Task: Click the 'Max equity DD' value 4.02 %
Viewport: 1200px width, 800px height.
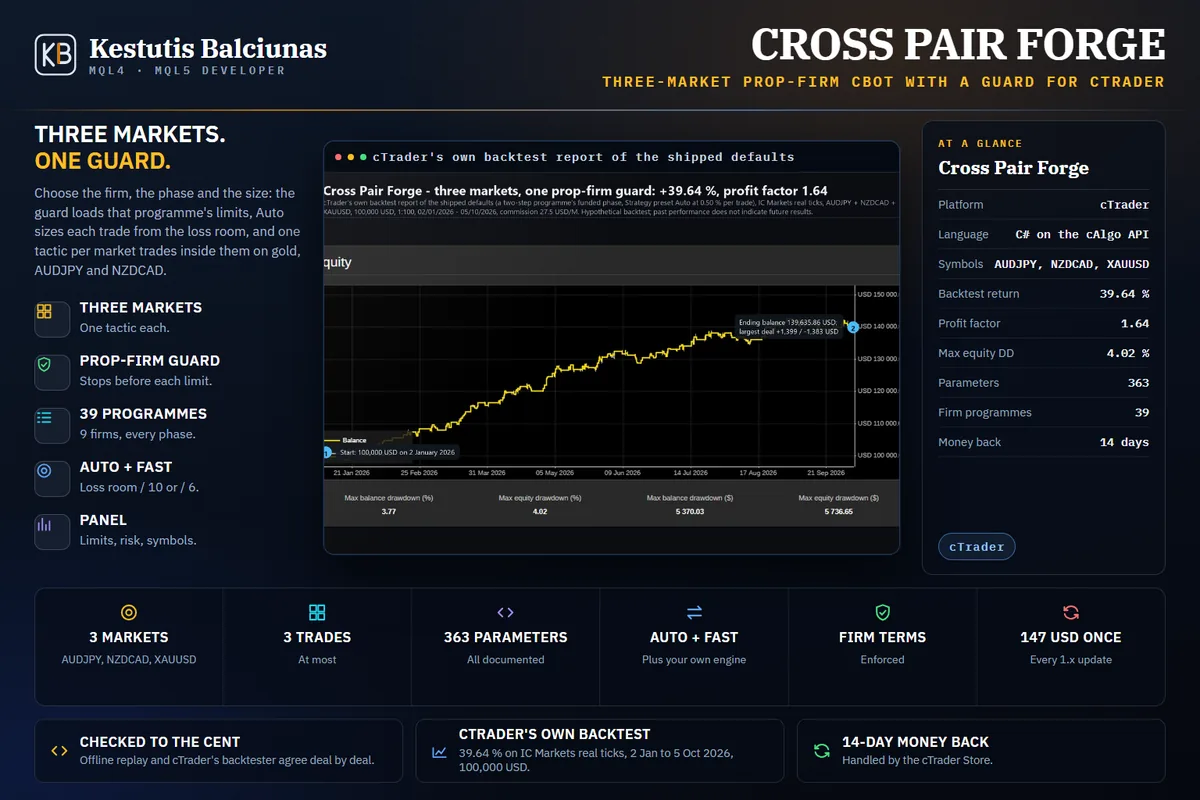Action: click(x=1128, y=353)
